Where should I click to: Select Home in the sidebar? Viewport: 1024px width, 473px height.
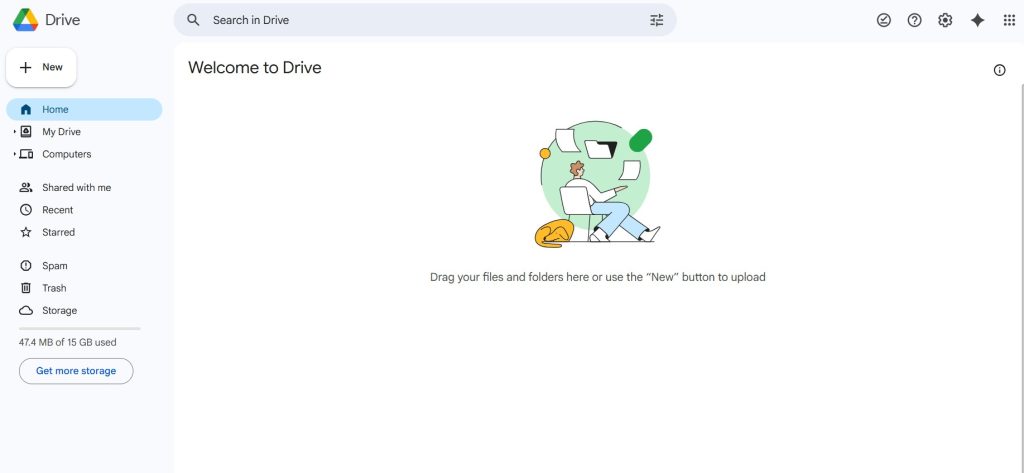pyautogui.click(x=84, y=110)
